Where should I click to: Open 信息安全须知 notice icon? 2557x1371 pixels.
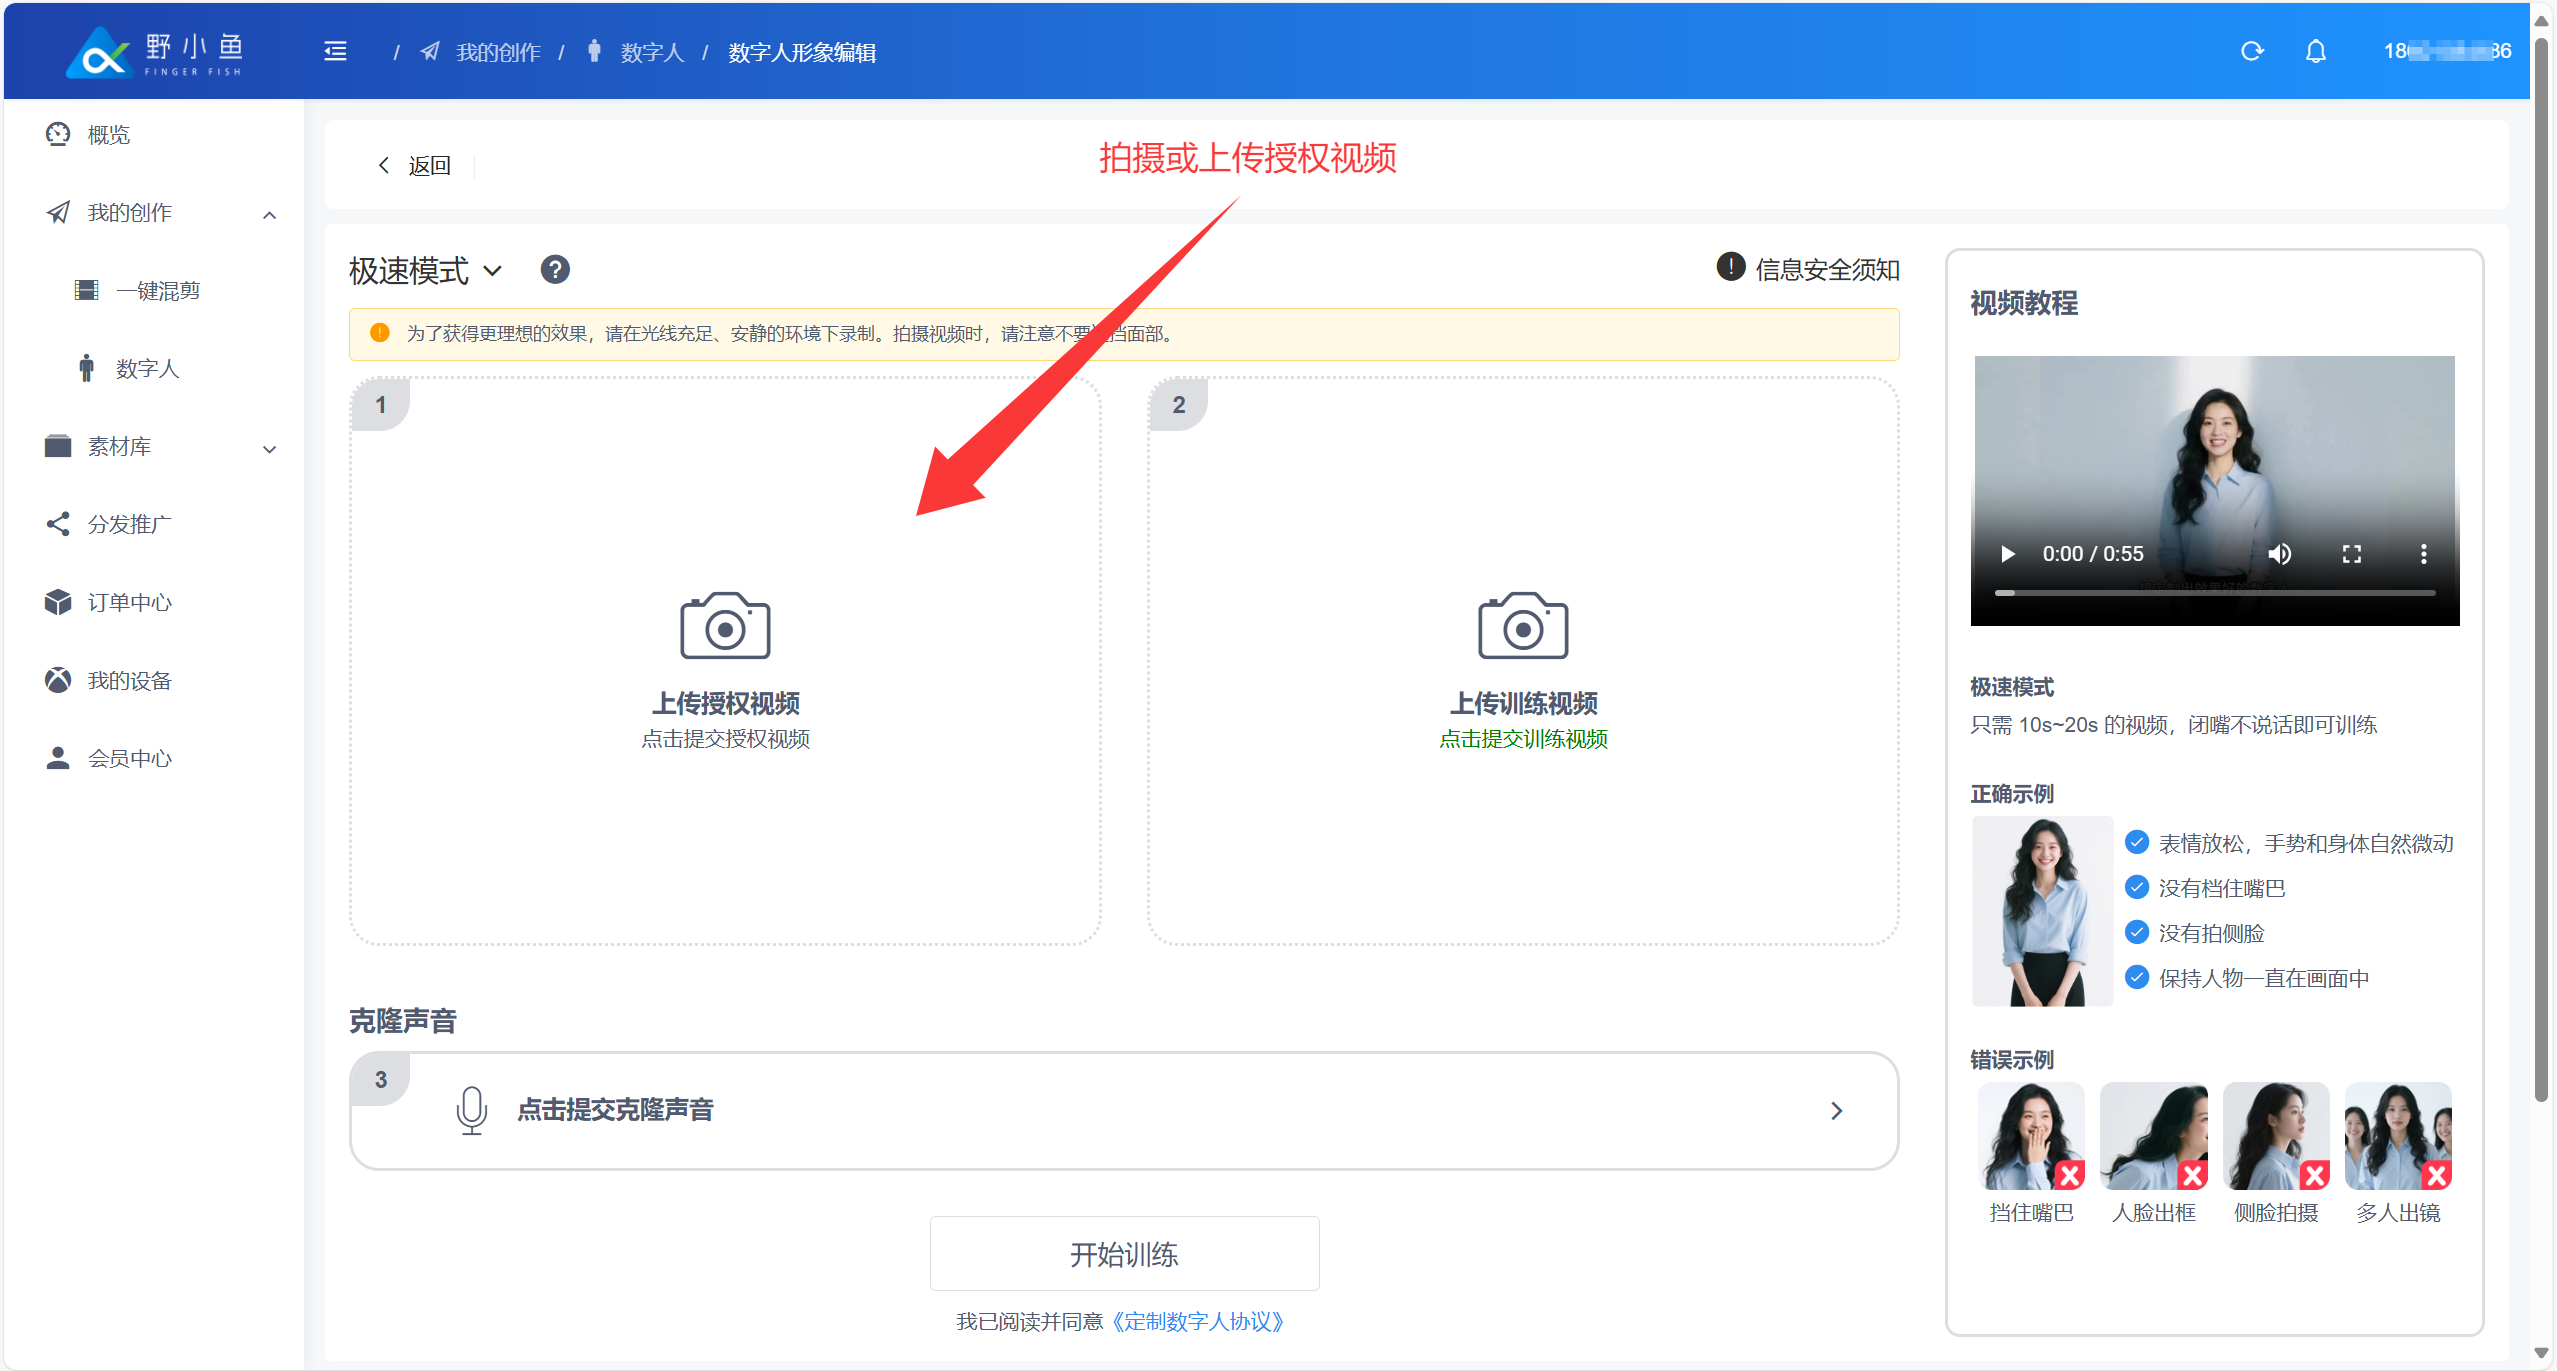tap(1730, 267)
